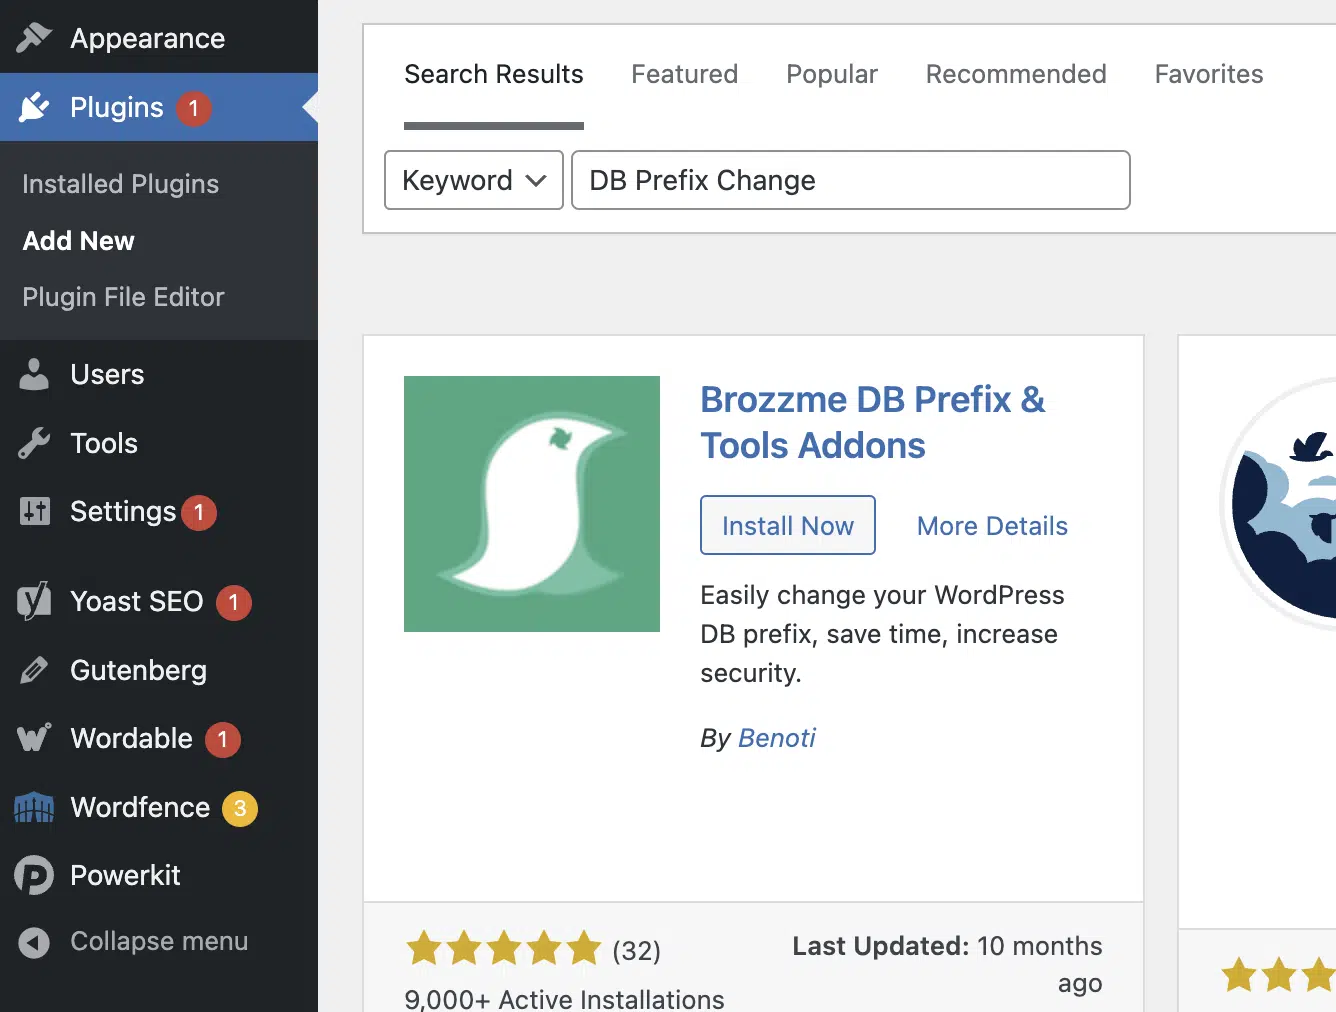Click the Tools wrench icon
1336x1012 pixels.
coord(34,443)
